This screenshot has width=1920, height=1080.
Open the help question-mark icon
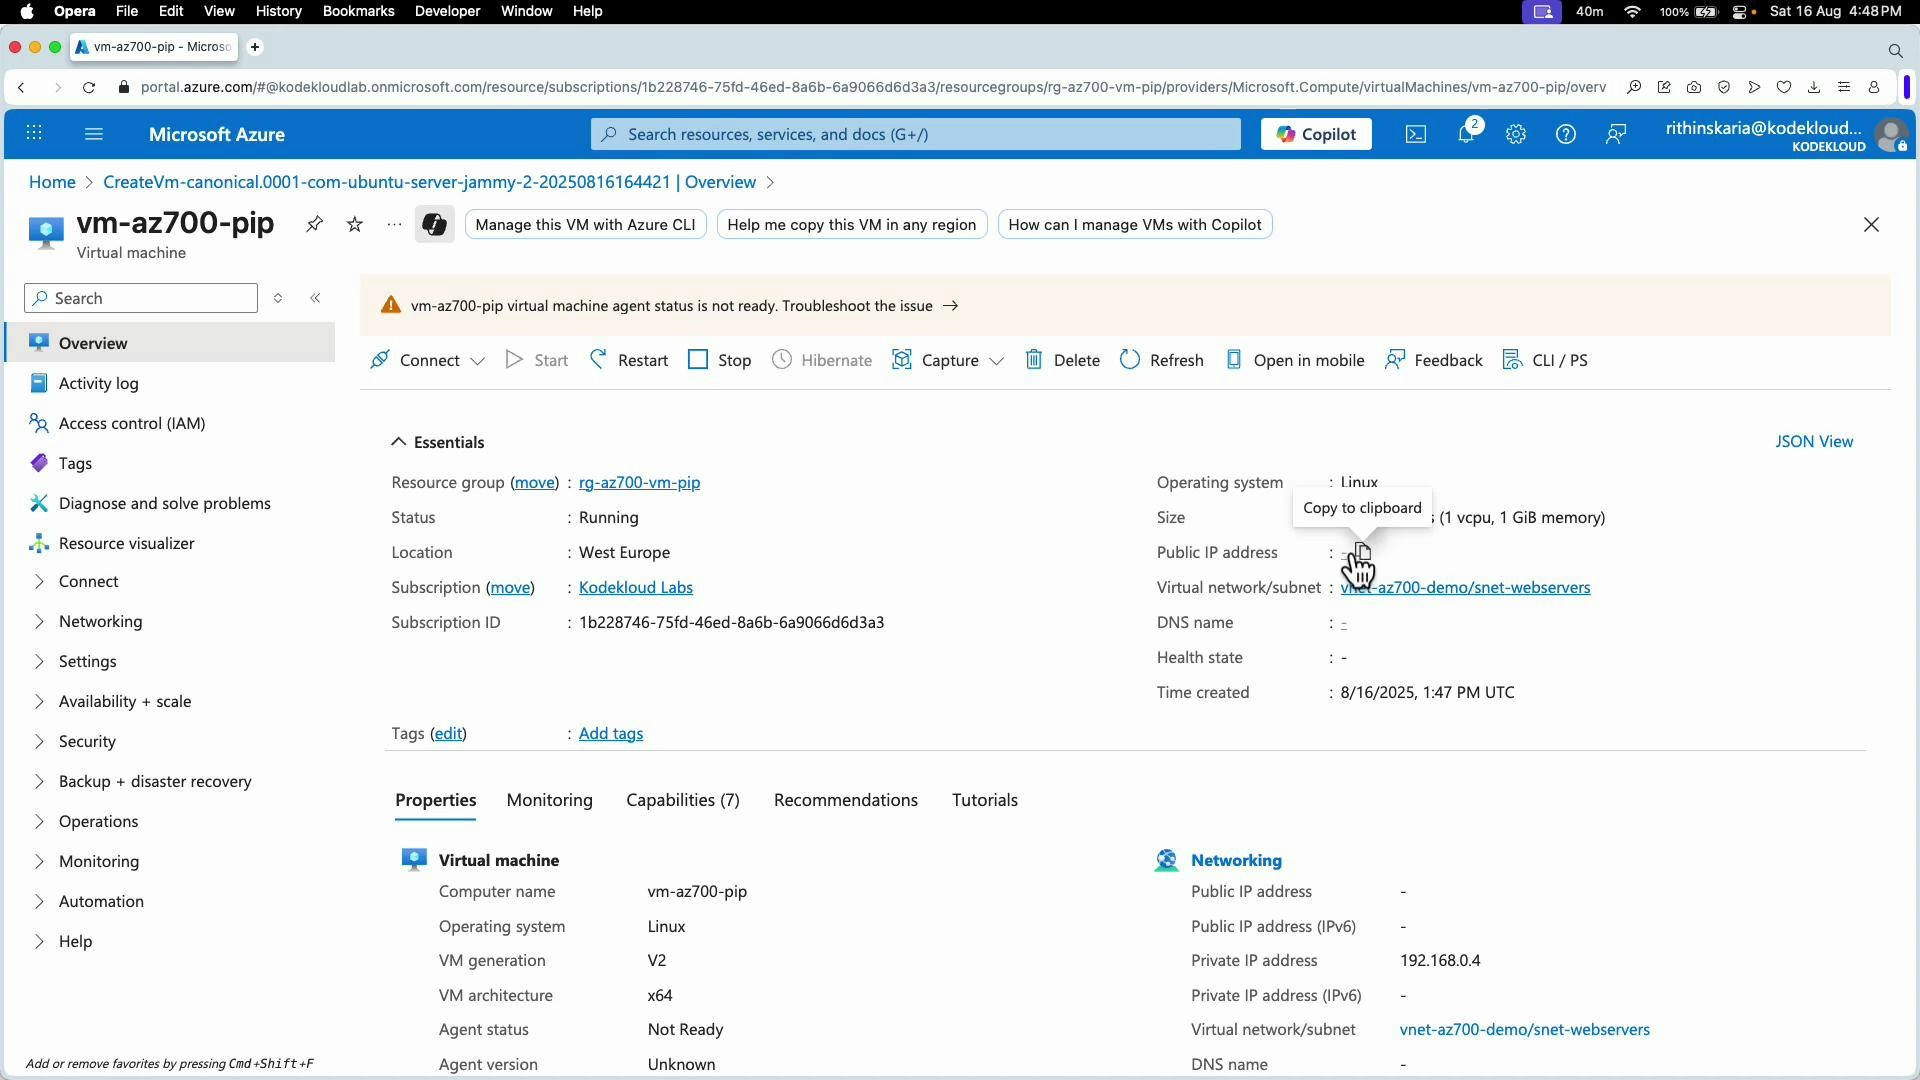(x=1565, y=133)
